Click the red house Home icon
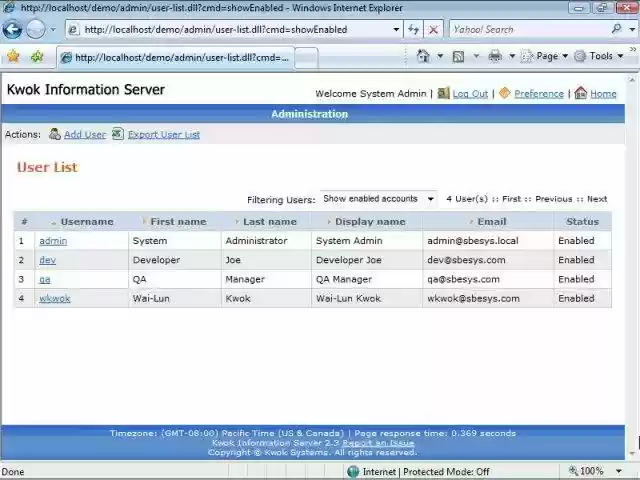 coord(580,93)
